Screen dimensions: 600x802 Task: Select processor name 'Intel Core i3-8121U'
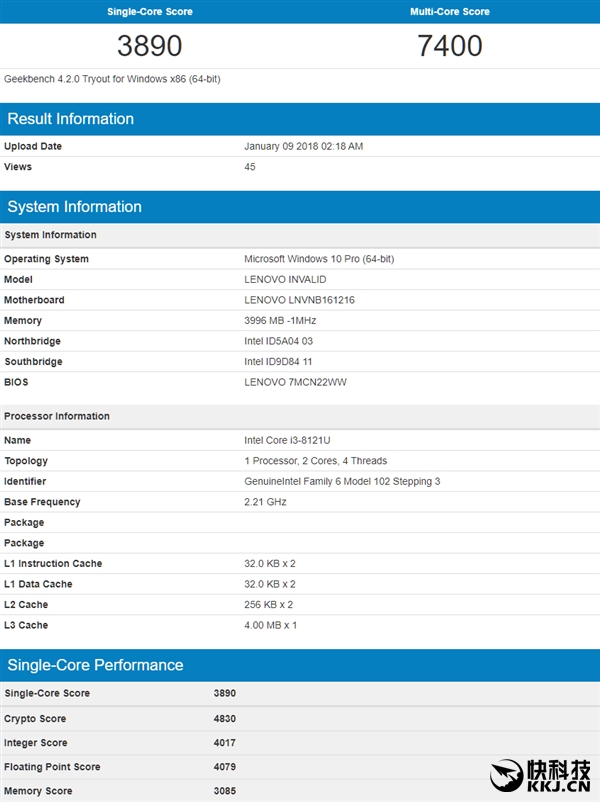point(287,440)
